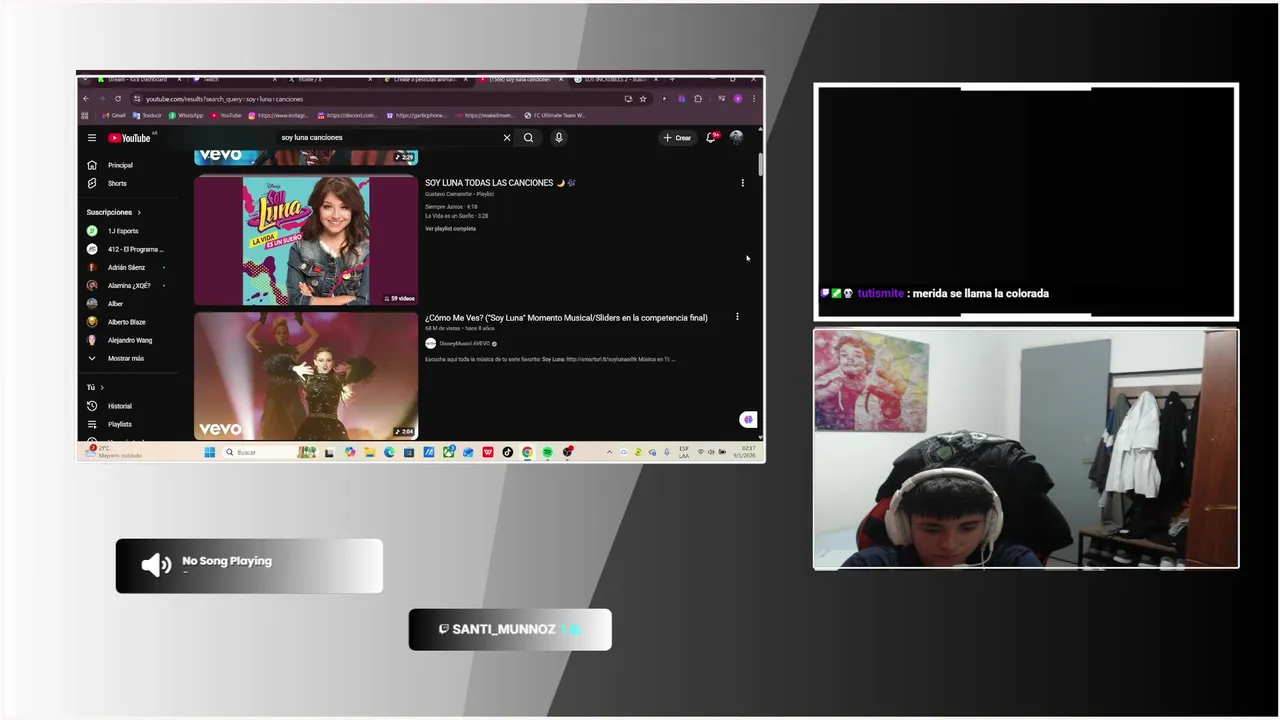Show hidden system tray icons
The height and width of the screenshot is (720, 1280).
coord(609,452)
